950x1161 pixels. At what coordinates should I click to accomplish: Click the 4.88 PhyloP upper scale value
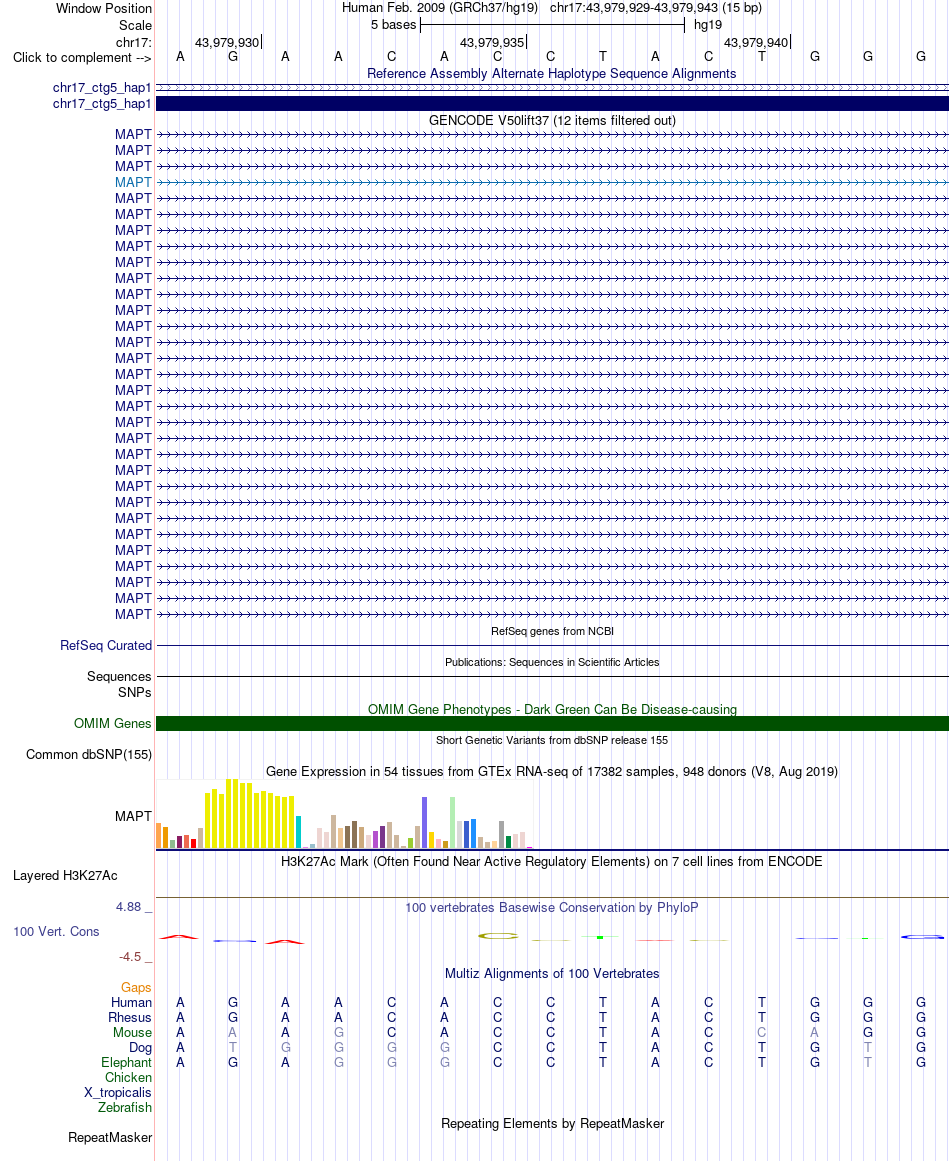coord(128,907)
